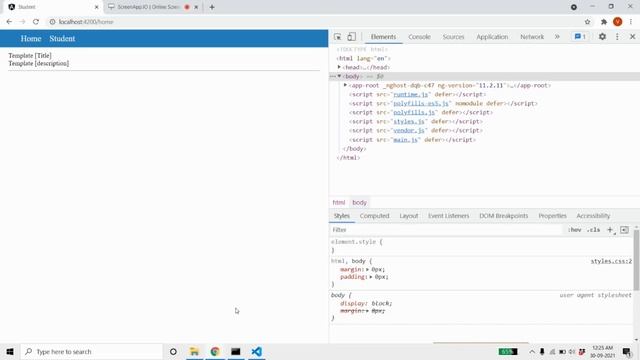The height and width of the screenshot is (360, 640).
Task: Open the Windows Start menu
Action: [x=10, y=351]
